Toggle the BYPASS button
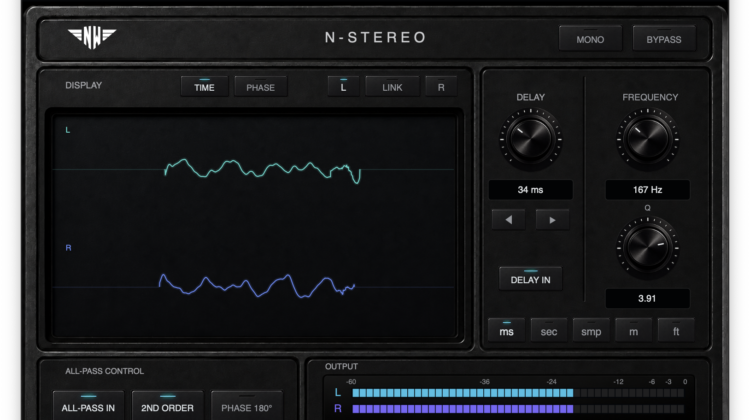This screenshot has width=750, height=420. pos(664,39)
